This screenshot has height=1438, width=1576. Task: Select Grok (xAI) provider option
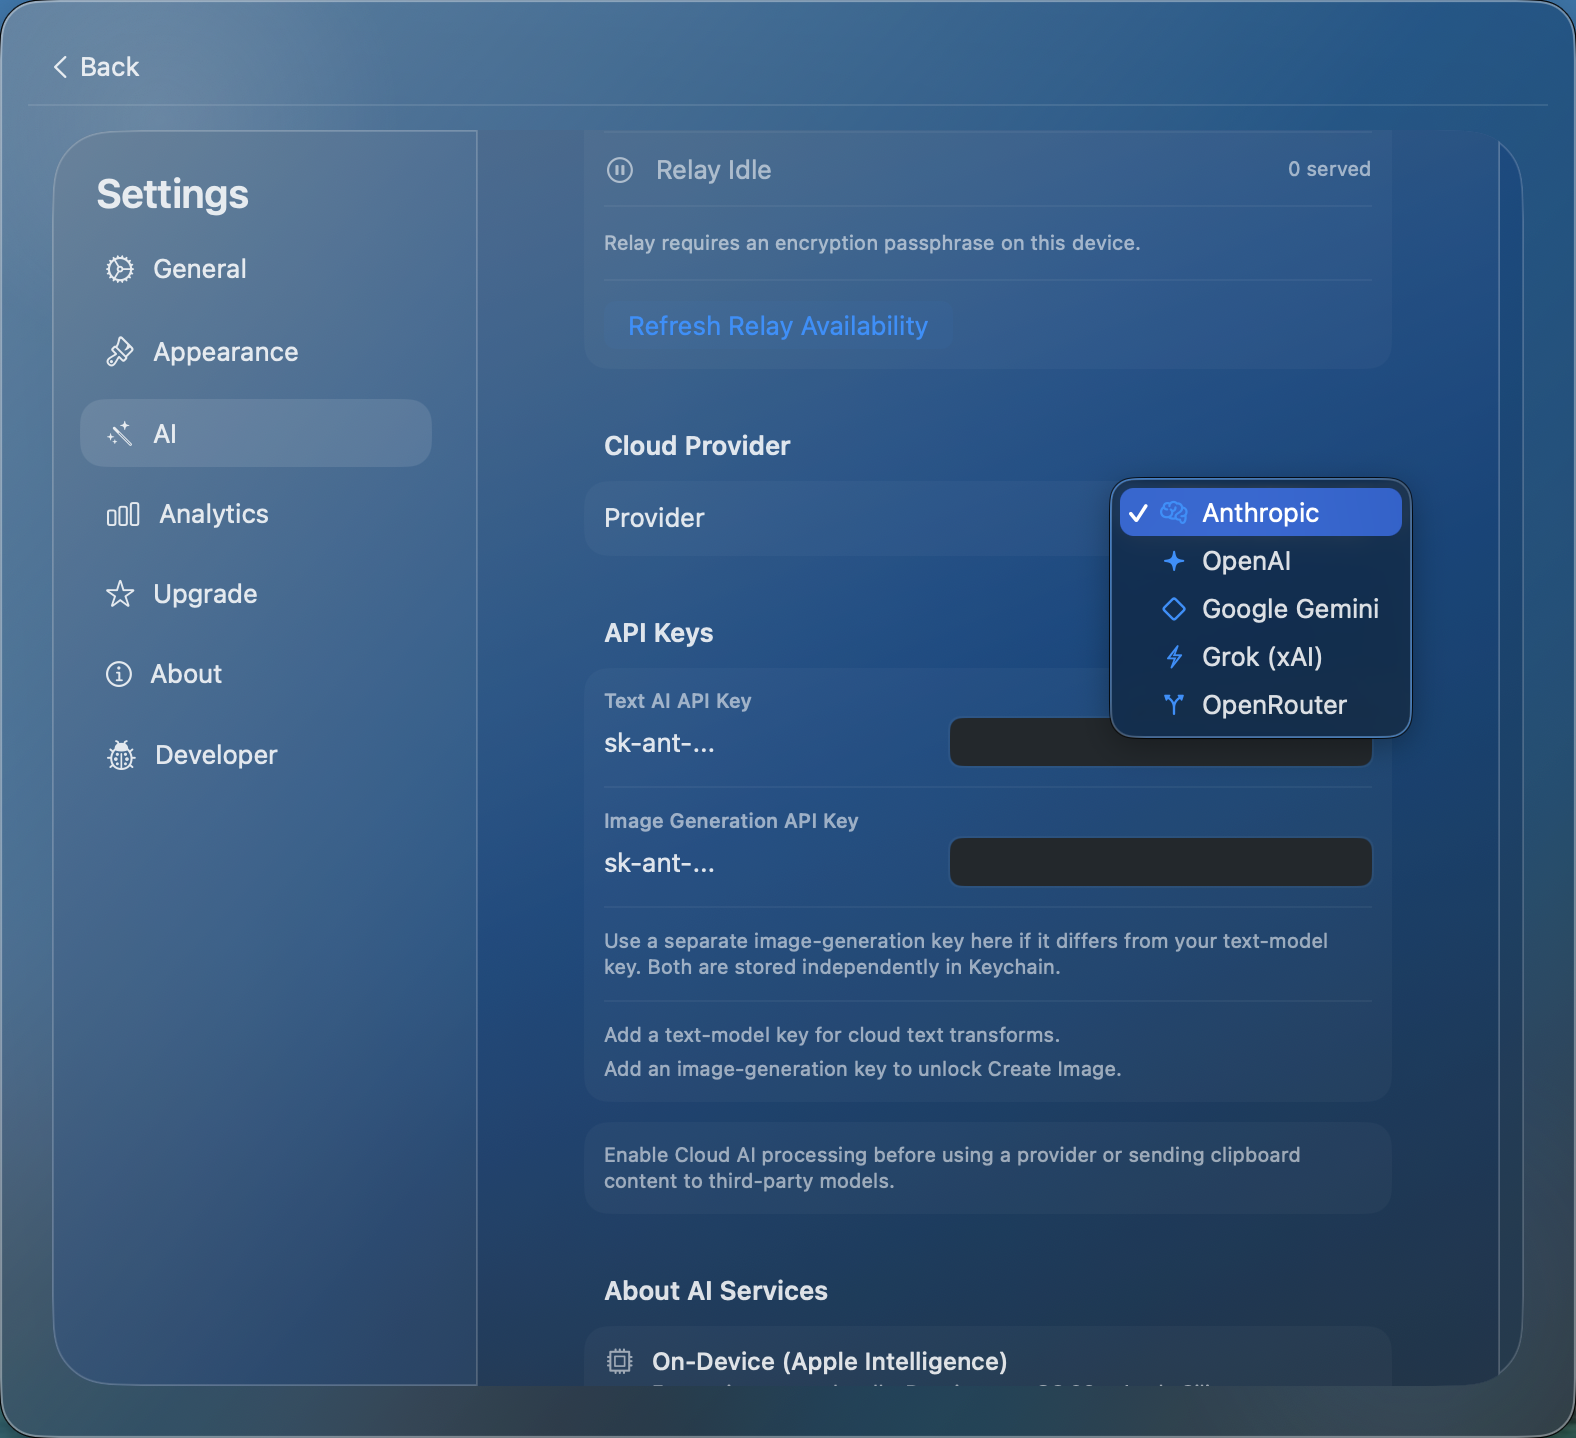tap(1260, 657)
